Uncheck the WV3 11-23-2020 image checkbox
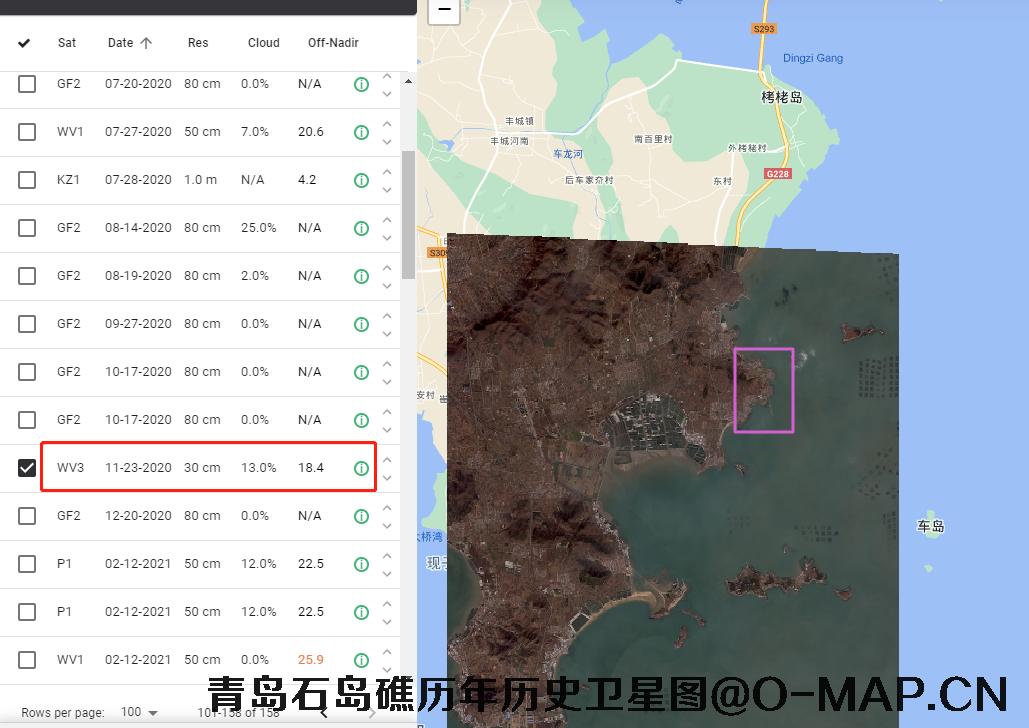1029x728 pixels. [27, 468]
